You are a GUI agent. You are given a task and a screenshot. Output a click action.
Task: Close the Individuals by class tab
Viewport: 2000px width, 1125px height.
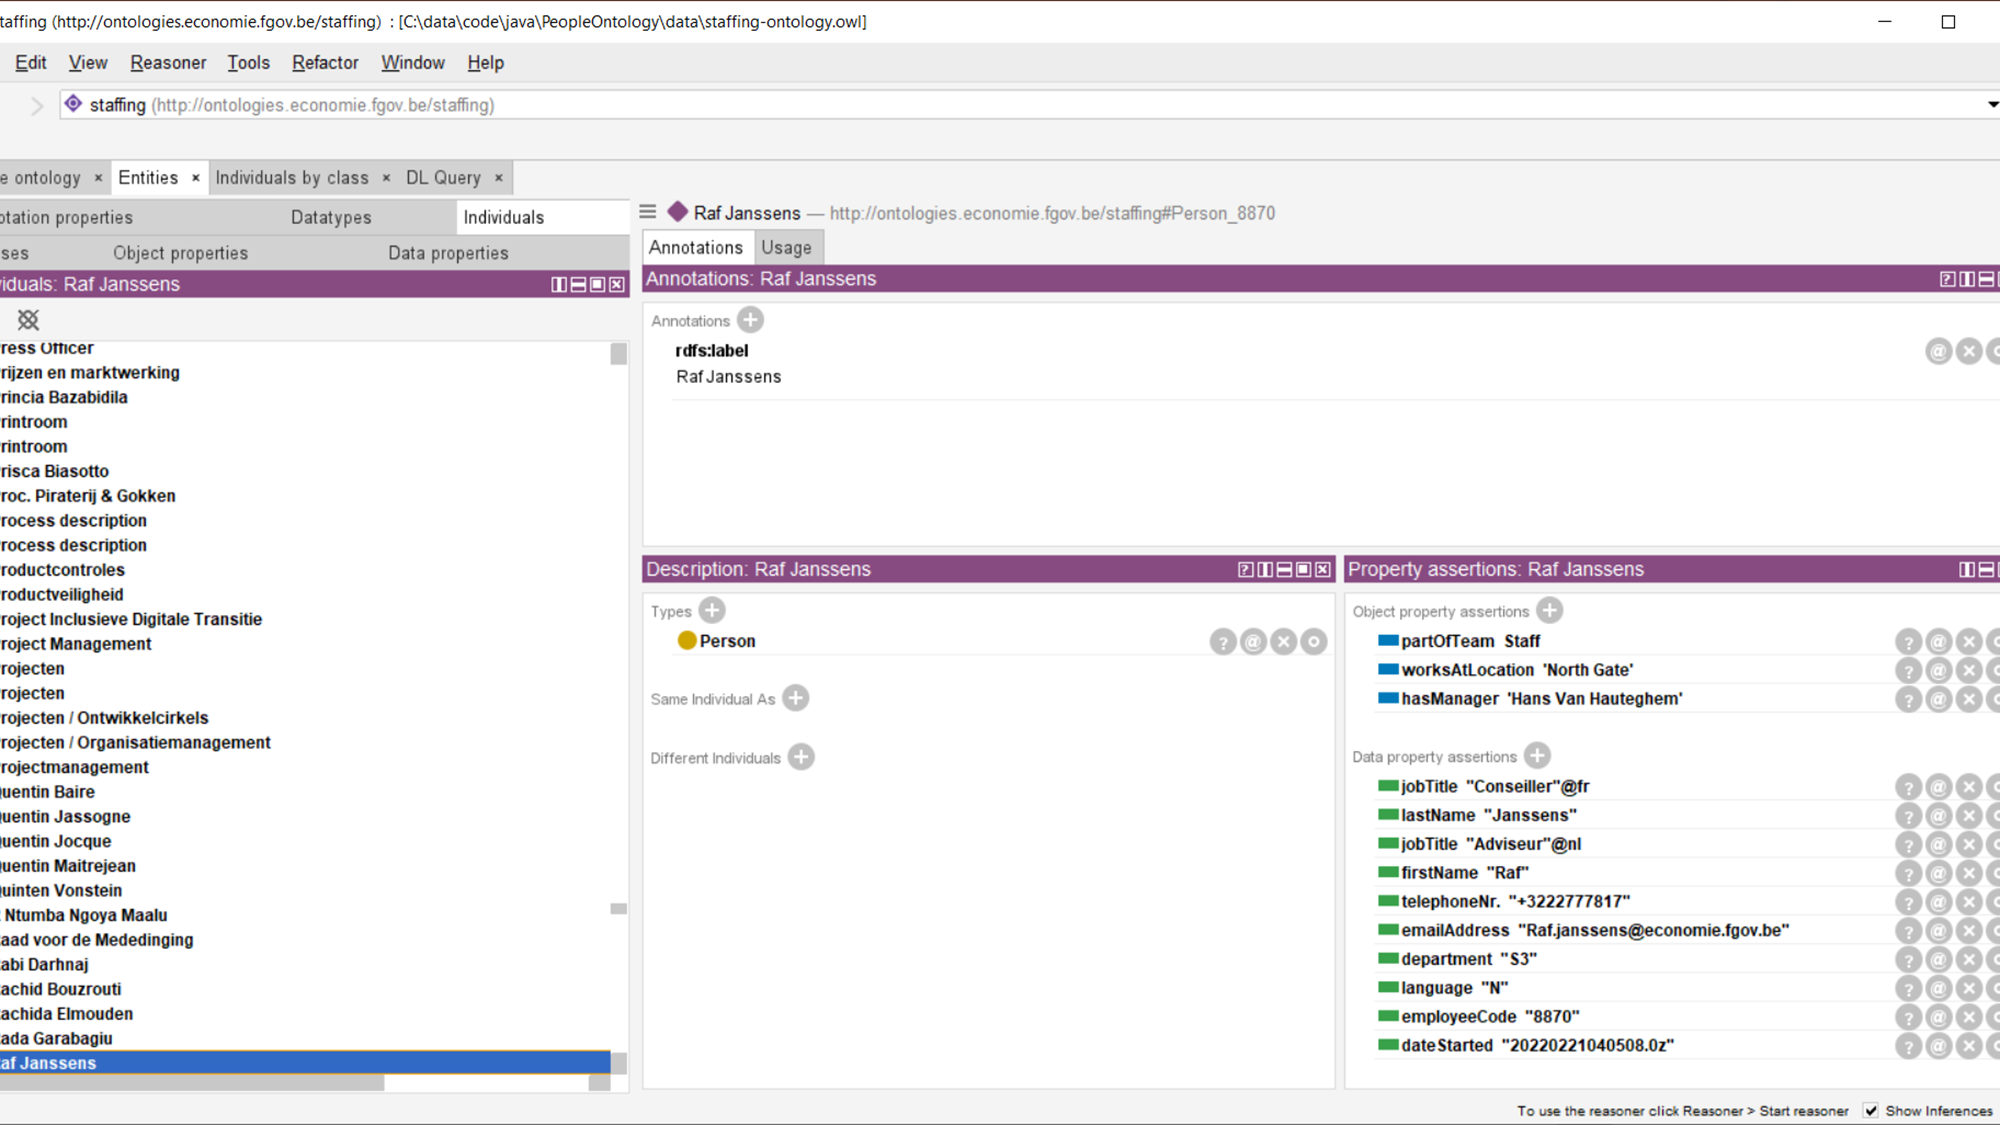point(387,178)
